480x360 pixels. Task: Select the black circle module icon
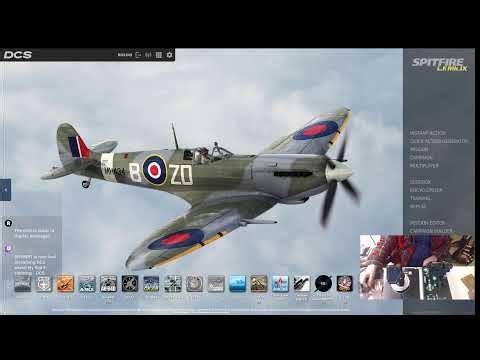point(323,284)
